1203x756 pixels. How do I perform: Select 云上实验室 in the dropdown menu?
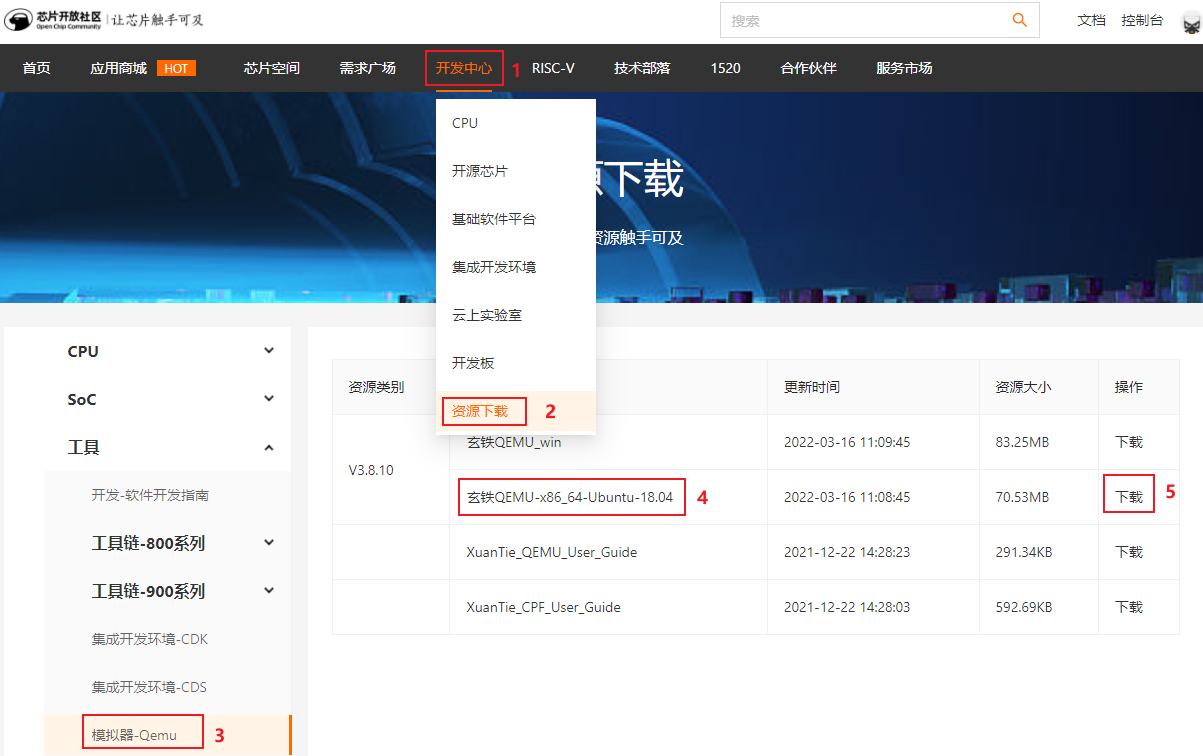click(x=516, y=315)
